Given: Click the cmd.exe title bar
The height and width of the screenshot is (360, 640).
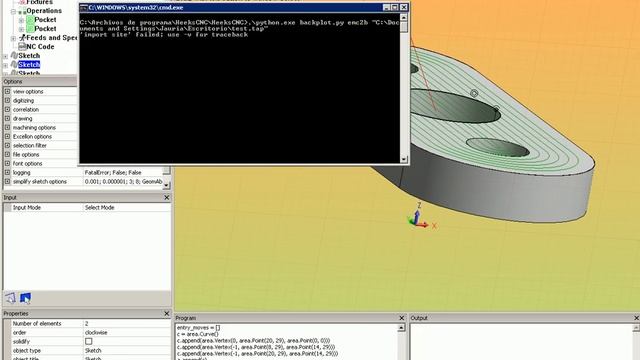Looking at the screenshot, I should coord(244,7).
